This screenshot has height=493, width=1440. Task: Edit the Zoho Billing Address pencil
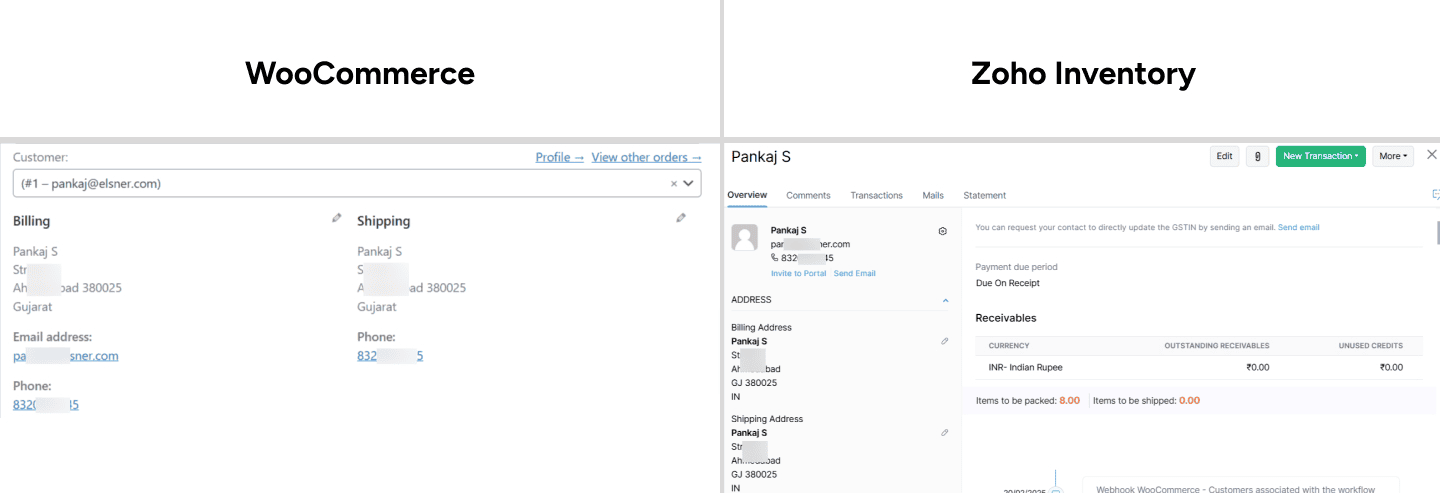click(945, 341)
